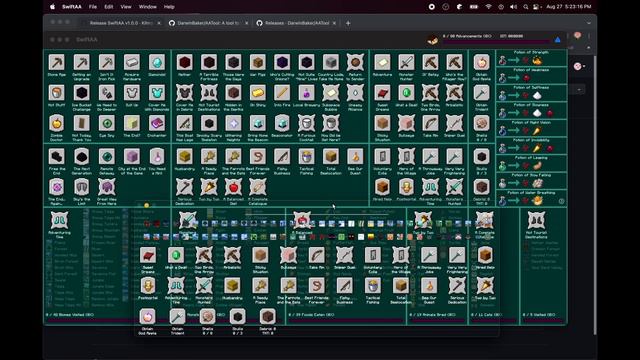This screenshot has height=360, width=640.
Task: Click the Acquire Hardware iron ingot icon
Action: click(132, 62)
